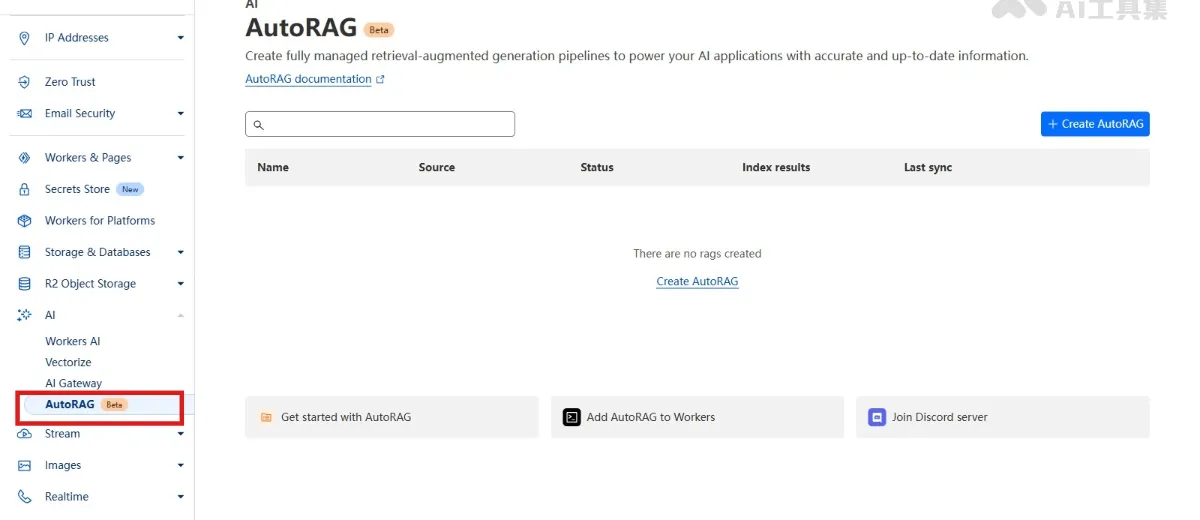The height and width of the screenshot is (520, 1200).
Task: Expand the R2 Object Storage arrow
Action: coord(181,284)
